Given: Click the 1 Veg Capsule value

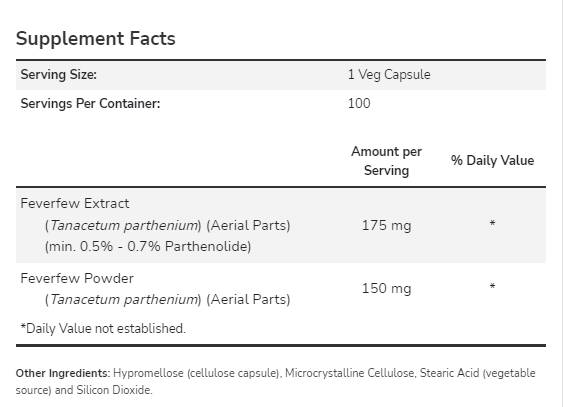Looking at the screenshot, I should tap(389, 75).
